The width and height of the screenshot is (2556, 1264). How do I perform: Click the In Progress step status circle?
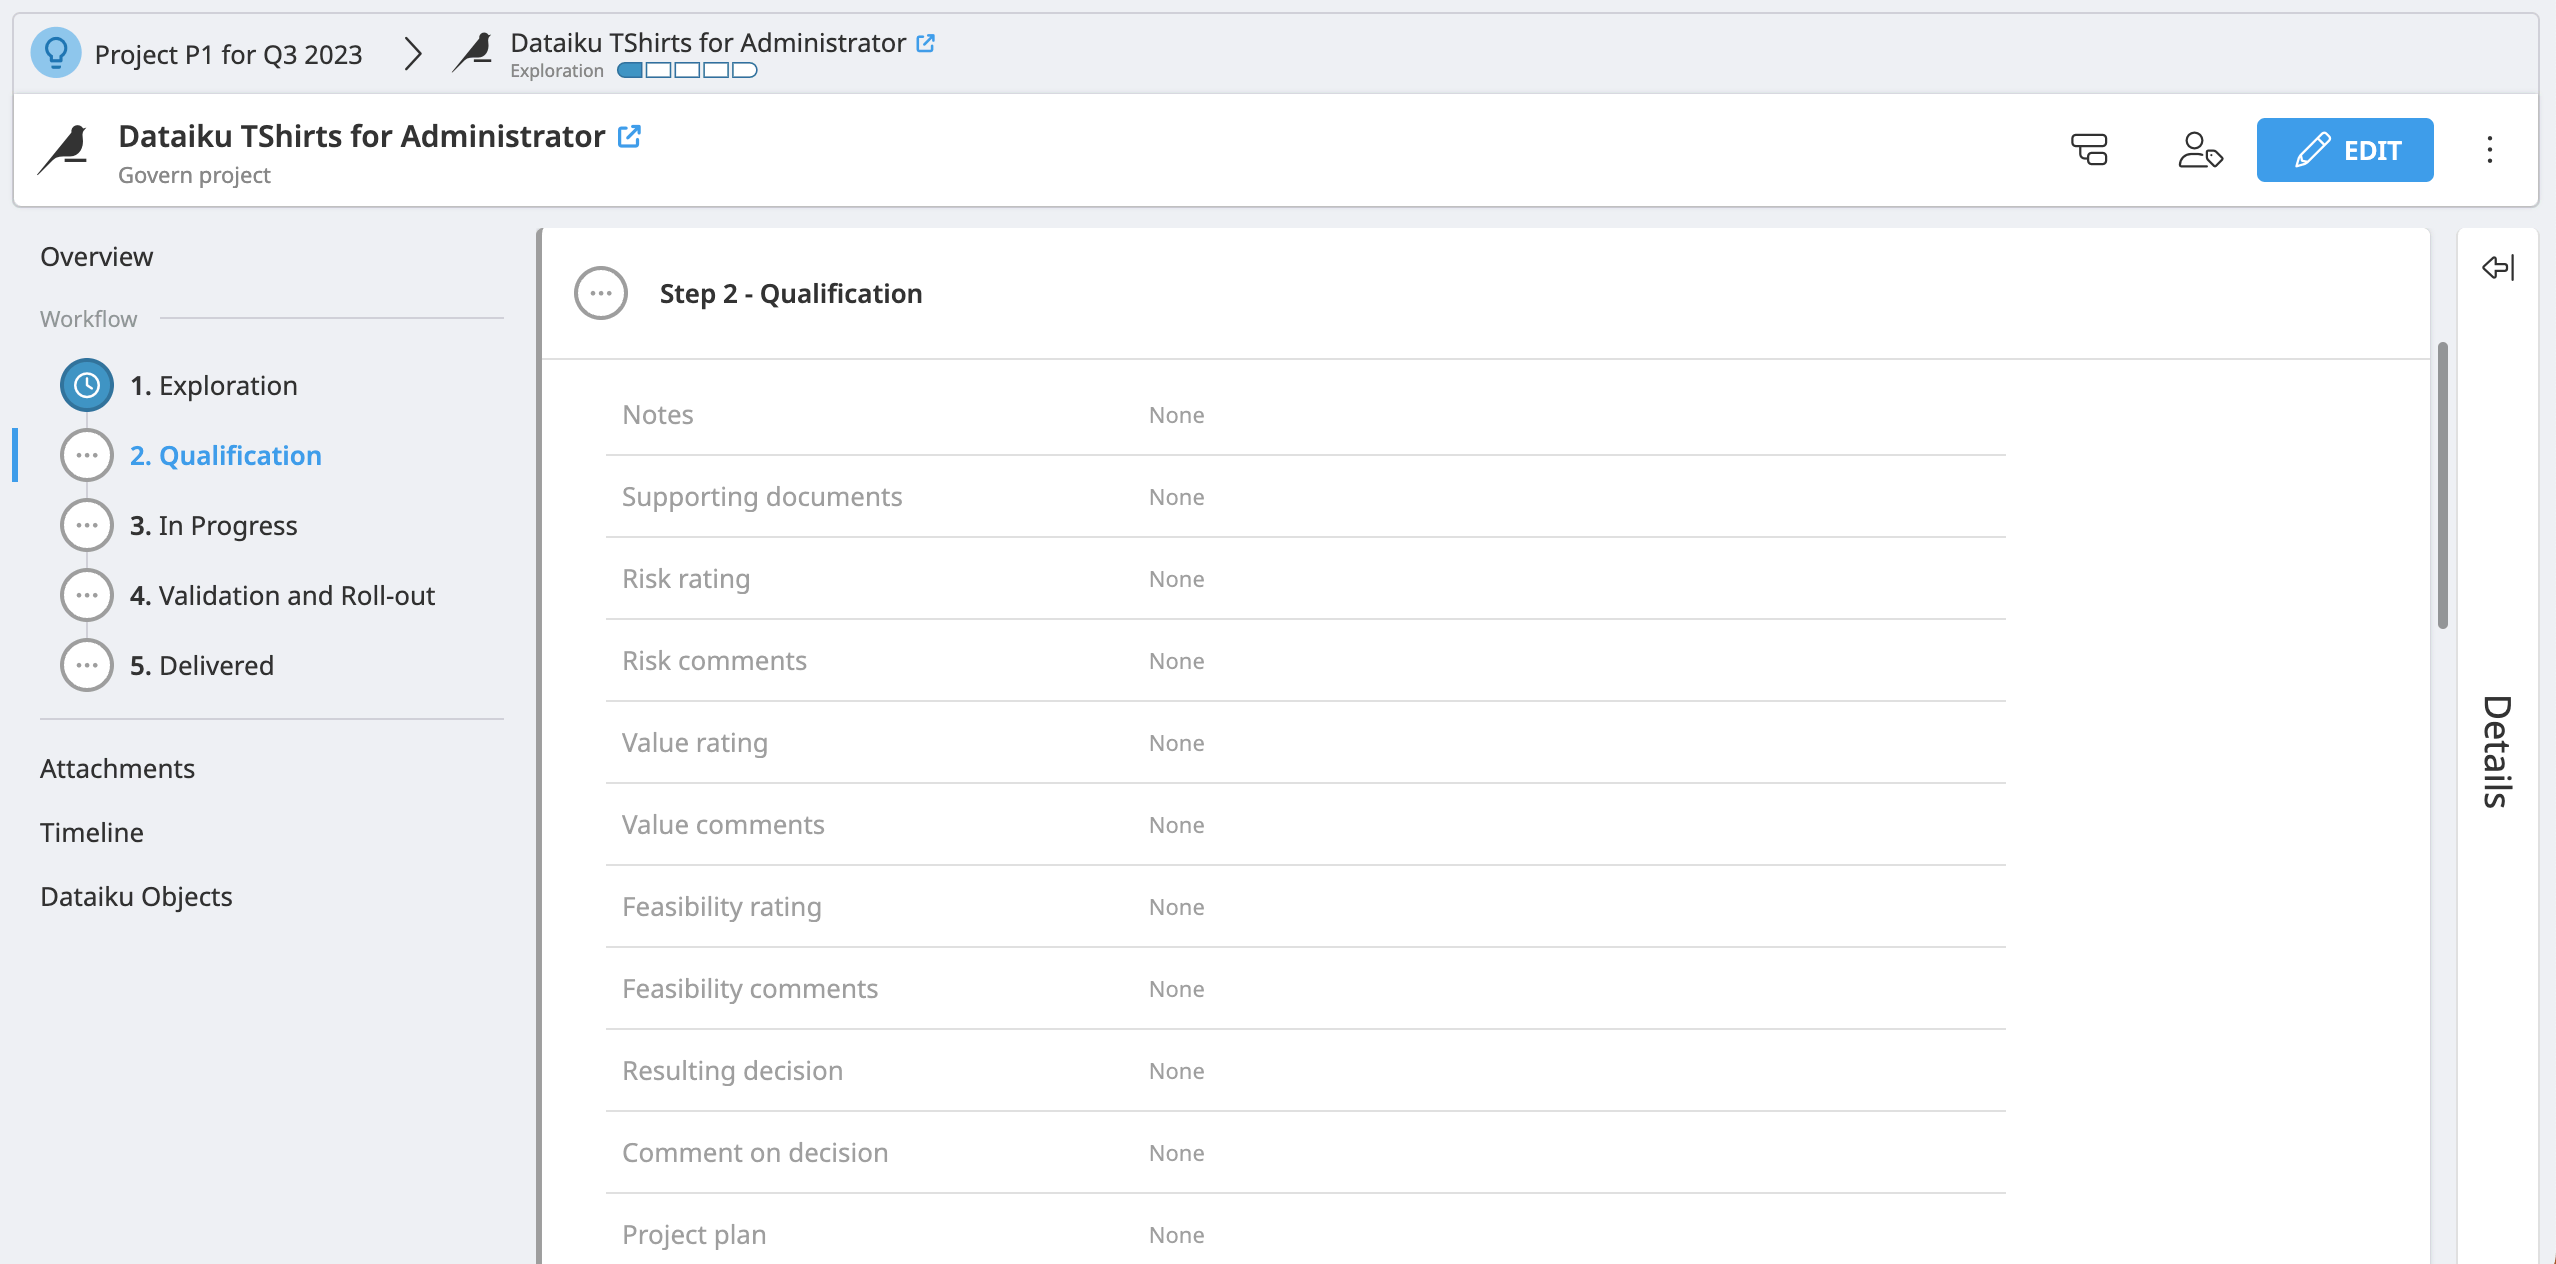point(87,525)
